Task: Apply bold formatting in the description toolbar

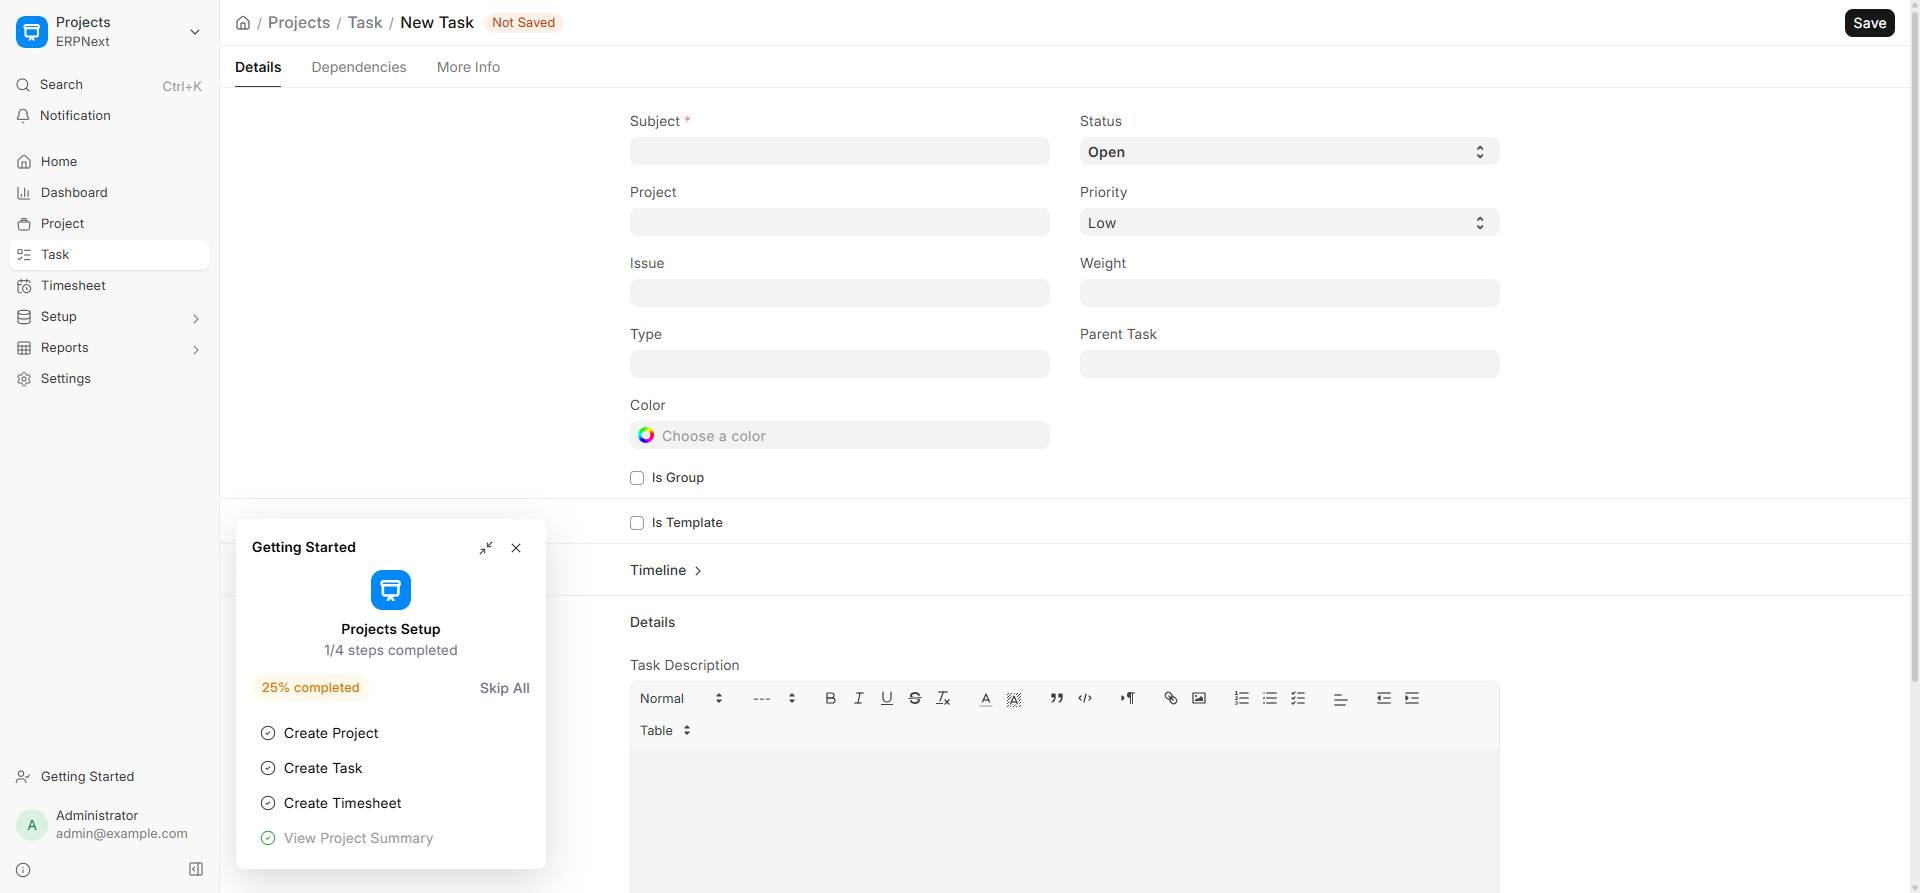Action: click(830, 698)
